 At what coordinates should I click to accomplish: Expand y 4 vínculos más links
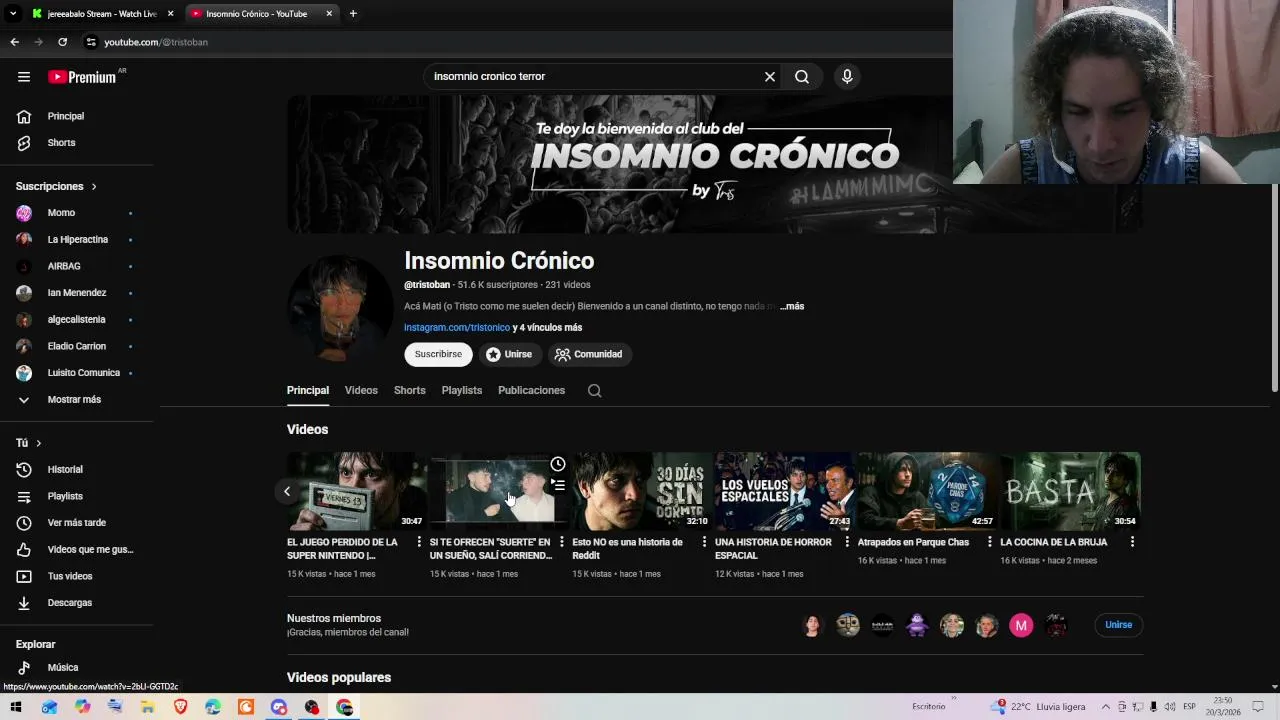pyautogui.click(x=547, y=328)
